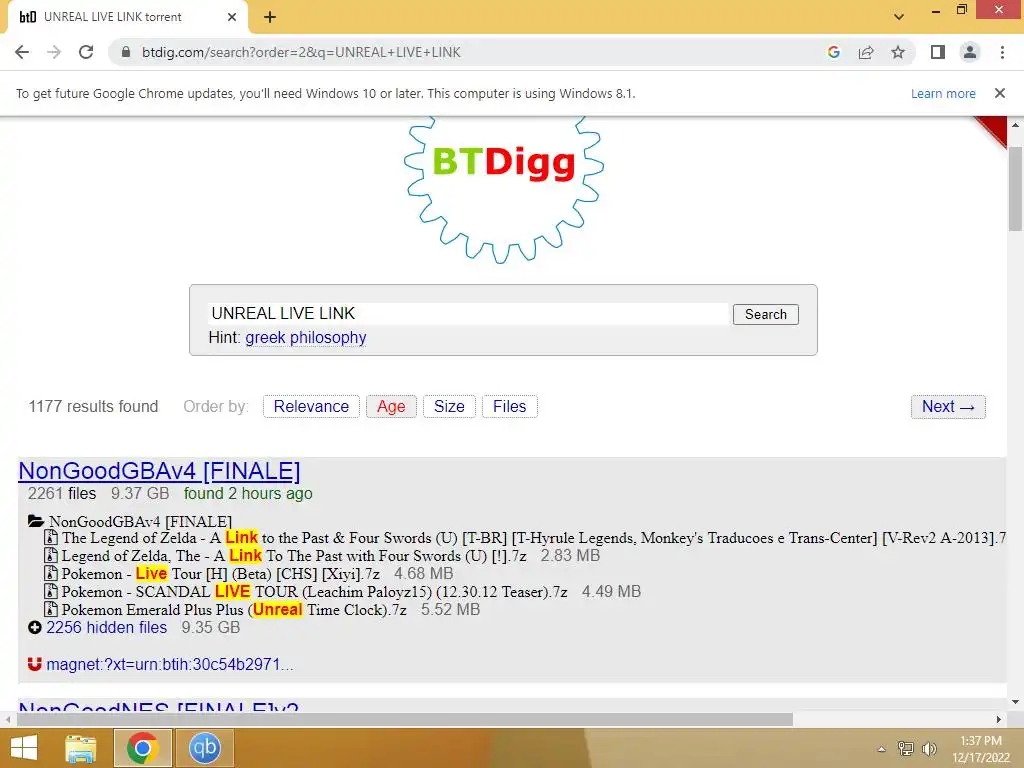The image size is (1024, 768).
Task: Switch to Chrome in the taskbar
Action: pos(142,748)
